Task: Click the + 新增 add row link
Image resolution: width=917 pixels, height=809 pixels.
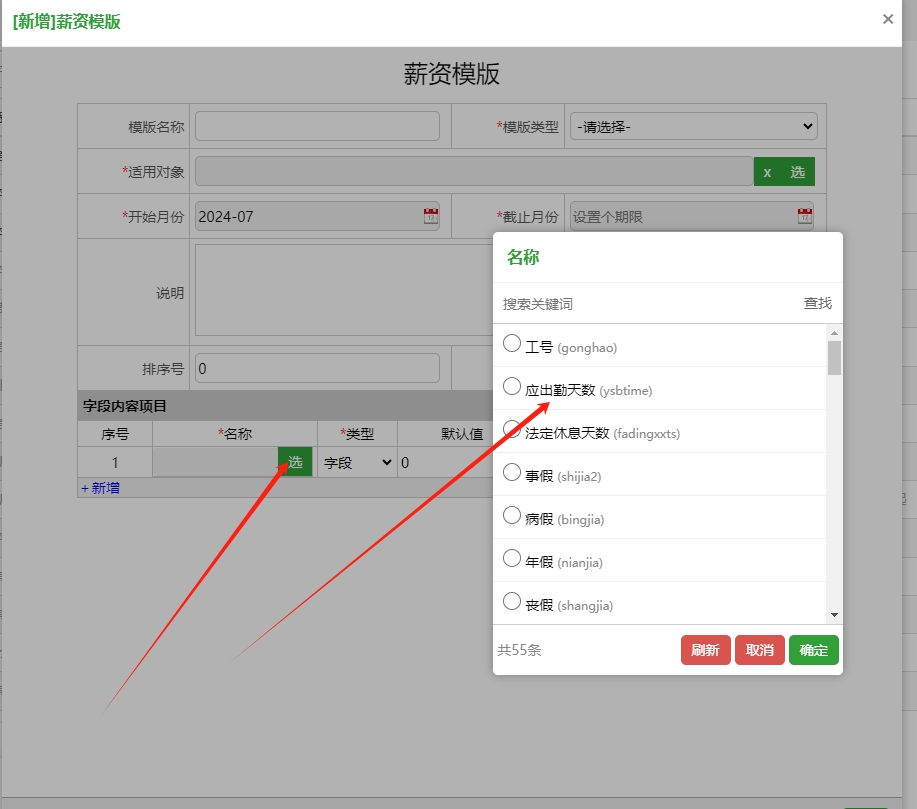Action: [x=100, y=488]
